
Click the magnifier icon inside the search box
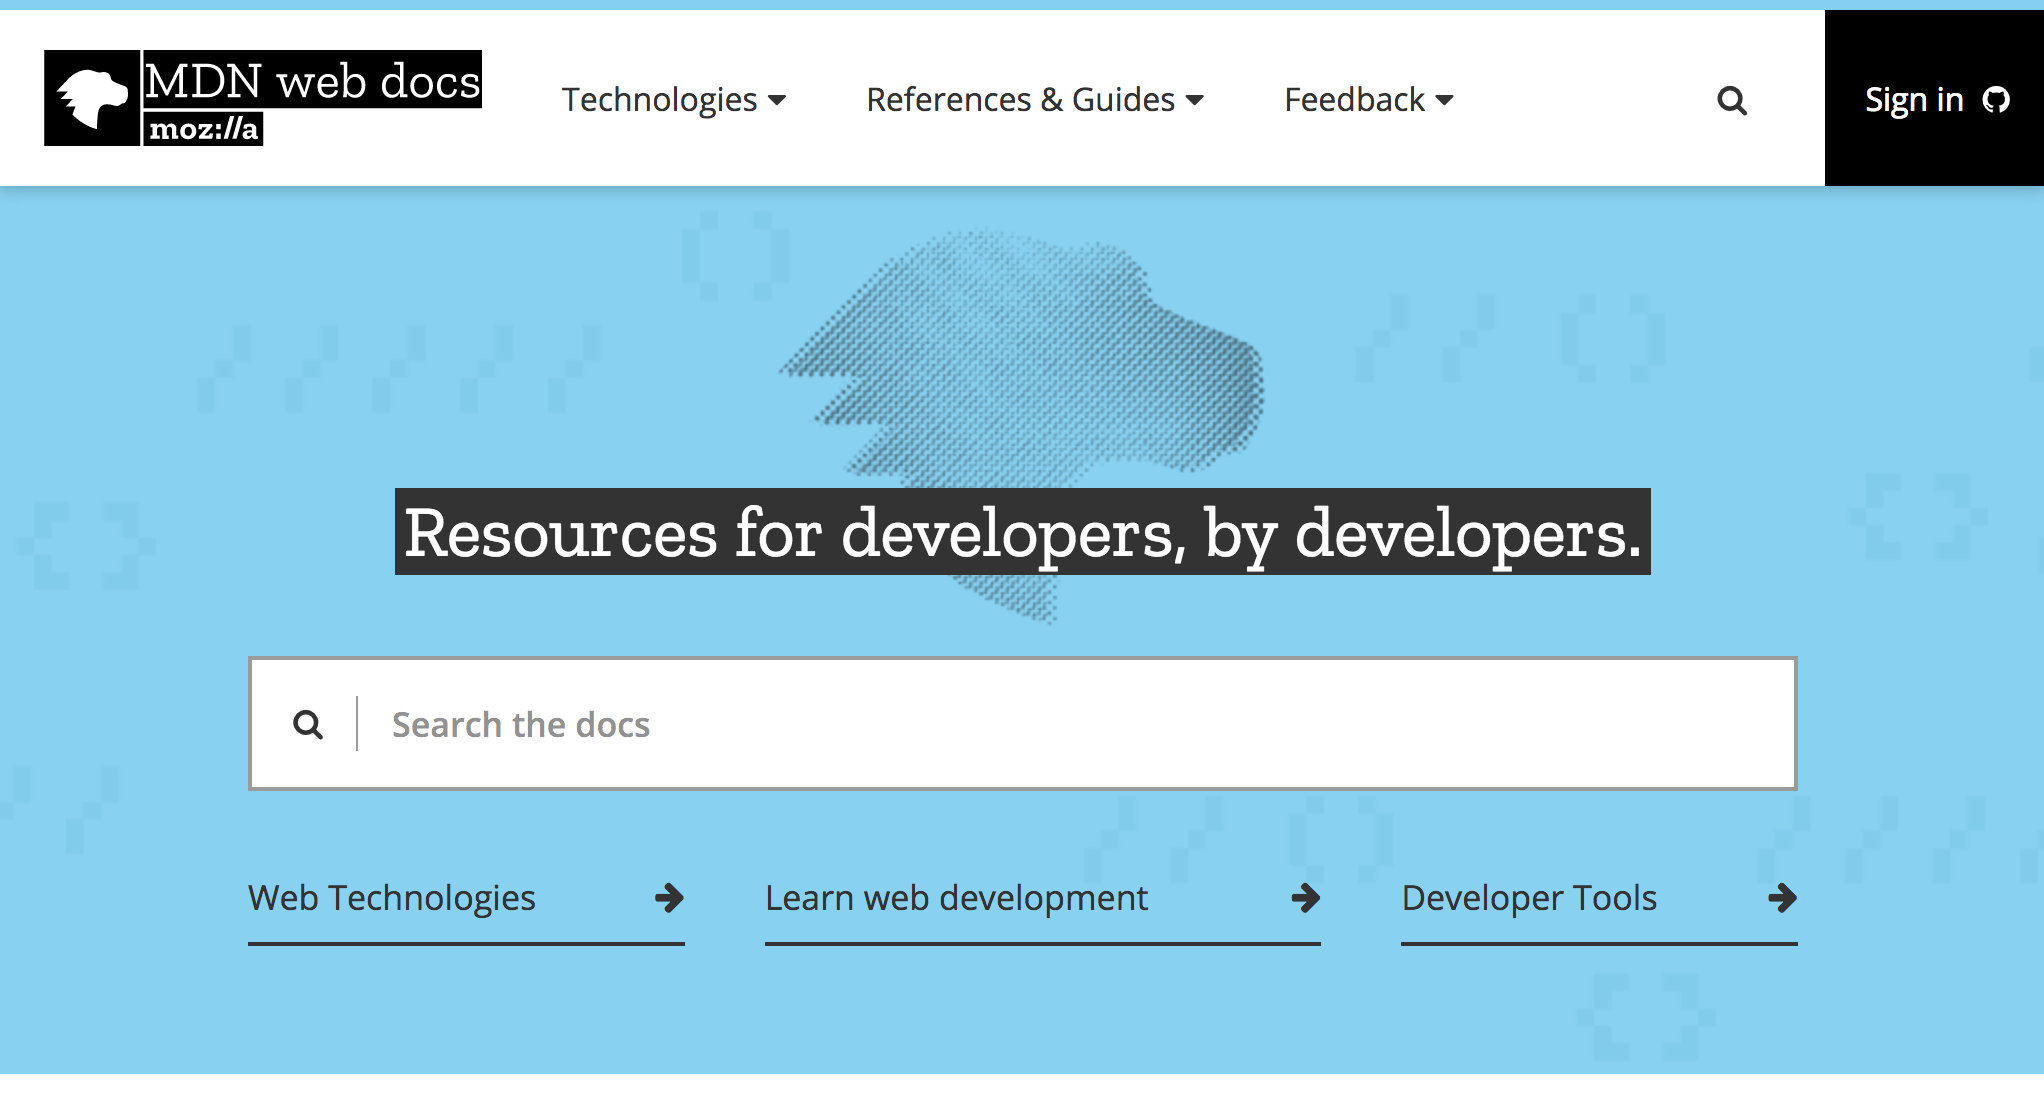coord(308,724)
